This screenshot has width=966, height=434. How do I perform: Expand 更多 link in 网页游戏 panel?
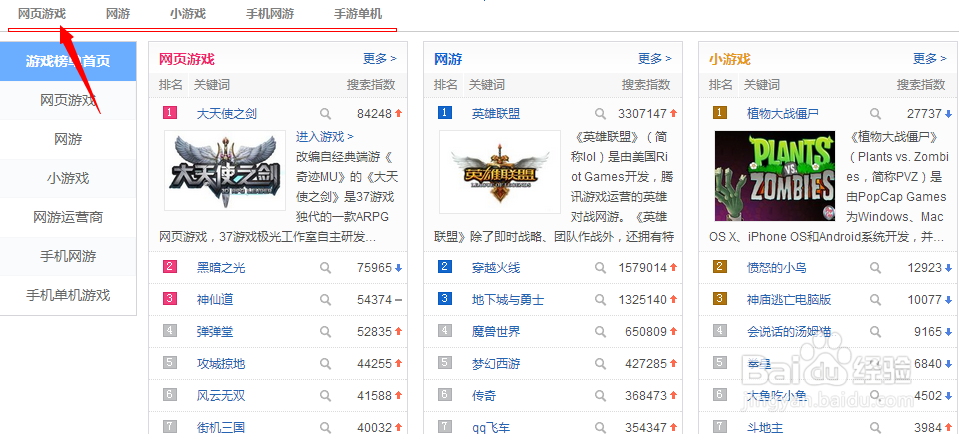click(x=380, y=59)
